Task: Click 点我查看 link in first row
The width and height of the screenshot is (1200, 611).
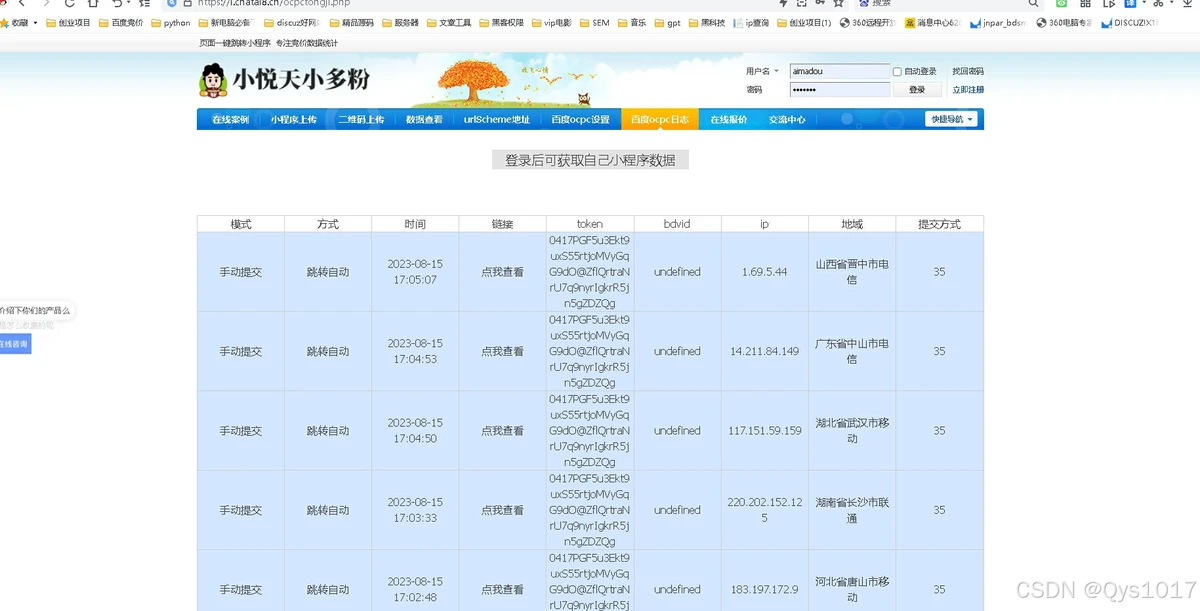Action: click(502, 272)
